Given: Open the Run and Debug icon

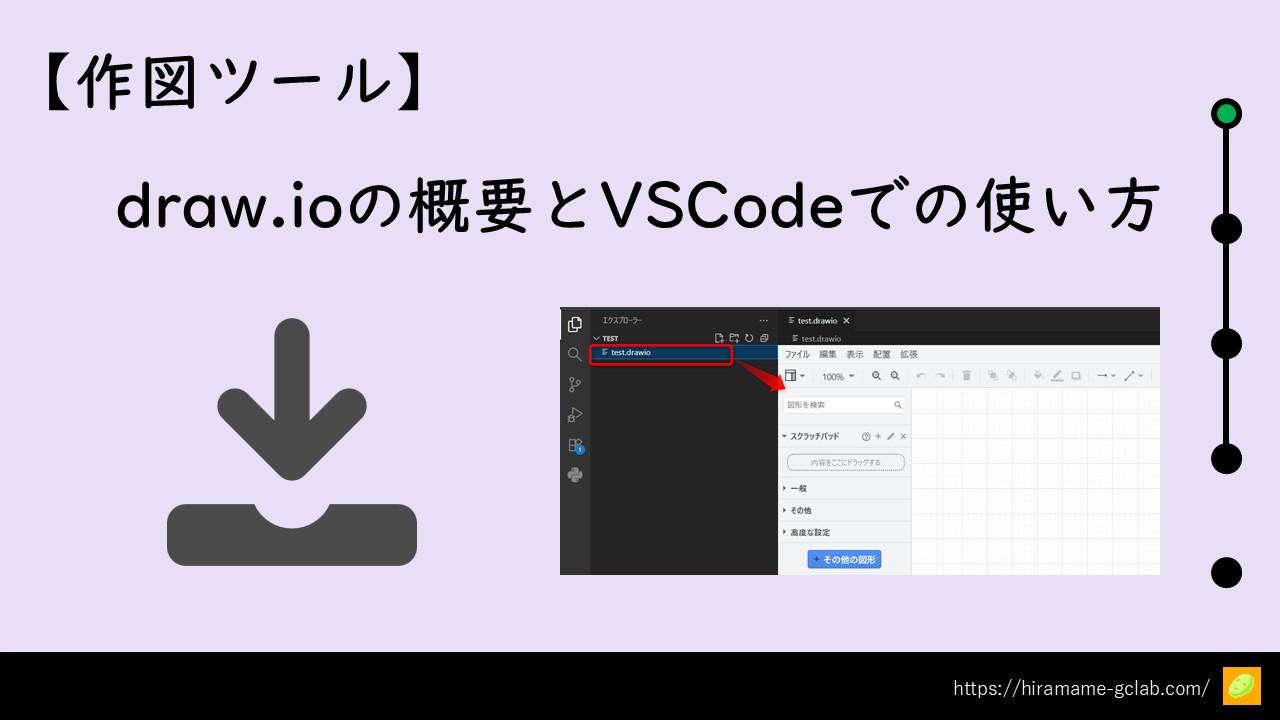Looking at the screenshot, I should pos(575,414).
